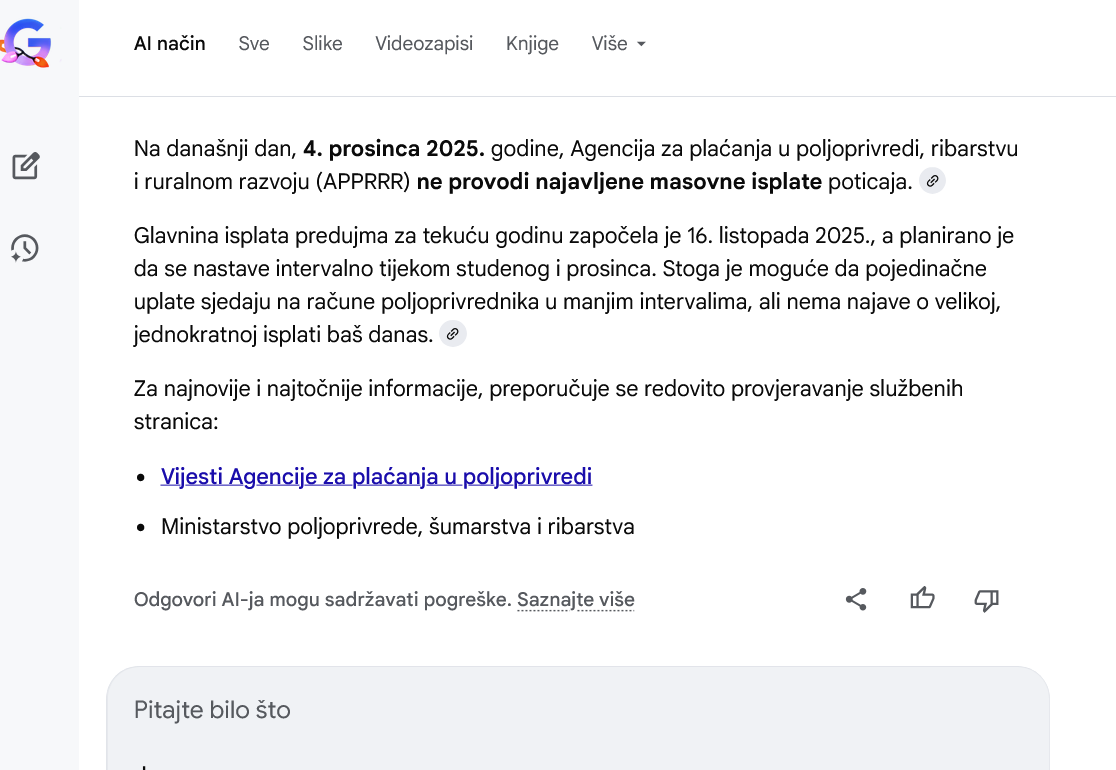The image size is (1116, 770).
Task: Expand the 'Više' dropdown menu
Action: click(618, 43)
